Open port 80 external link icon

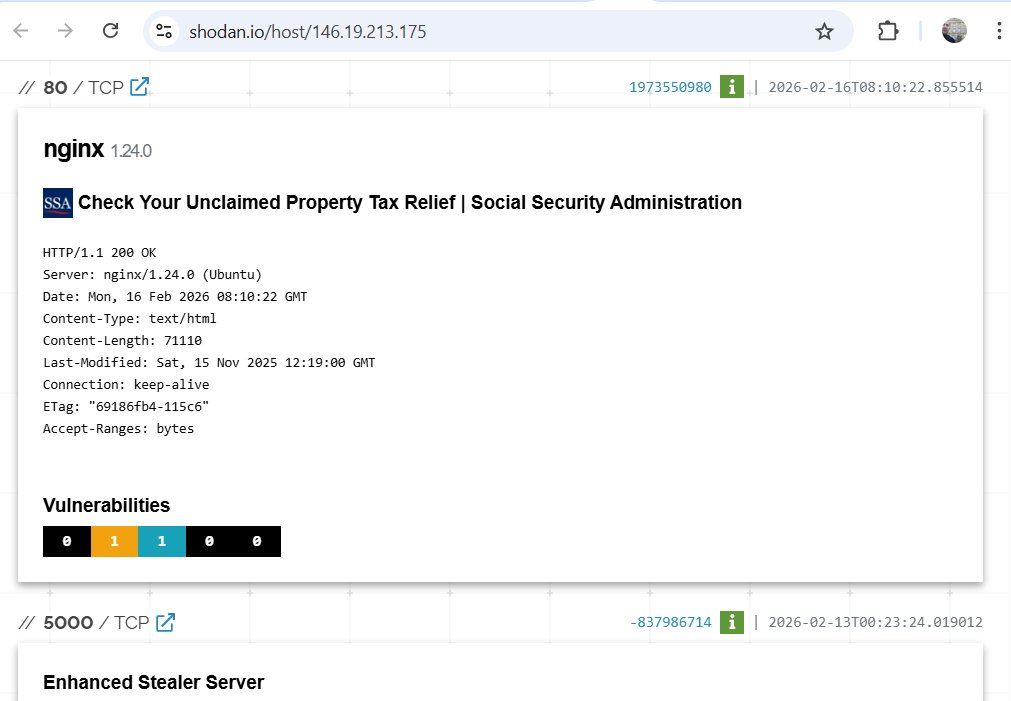tap(139, 86)
